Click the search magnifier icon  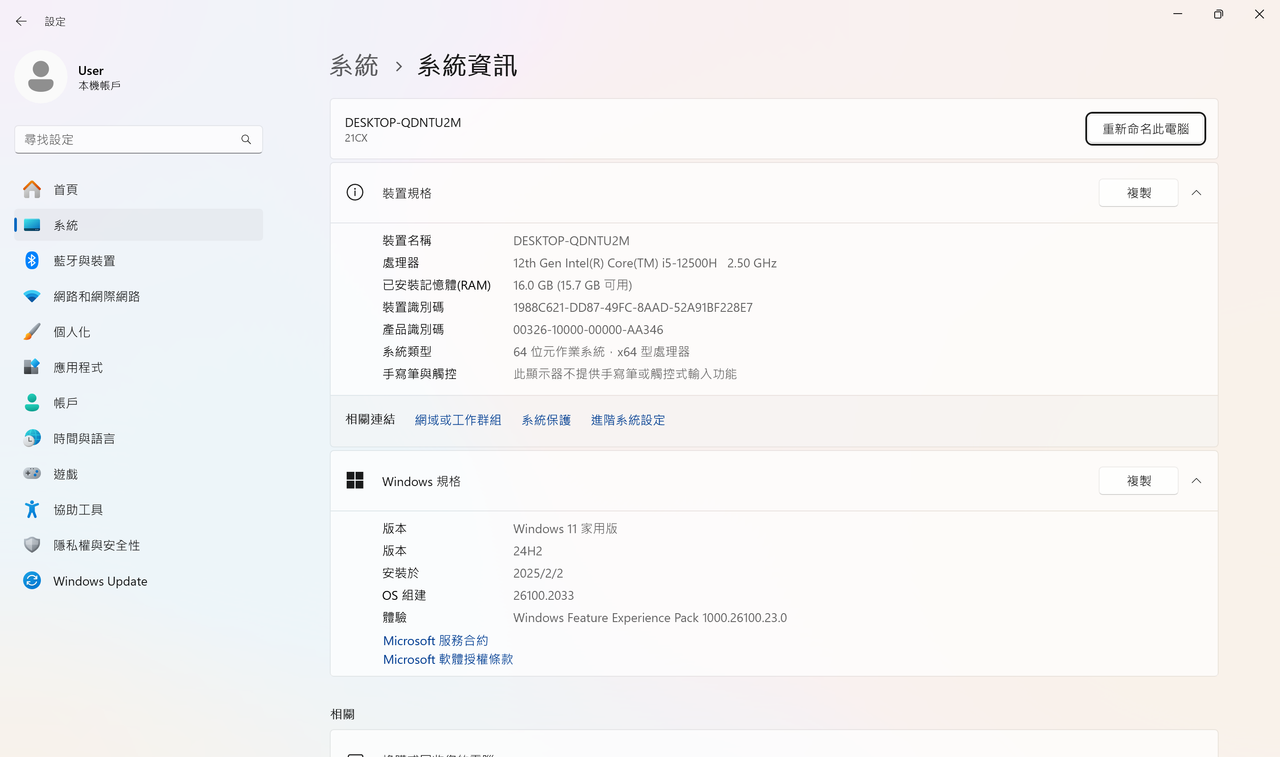pos(246,140)
